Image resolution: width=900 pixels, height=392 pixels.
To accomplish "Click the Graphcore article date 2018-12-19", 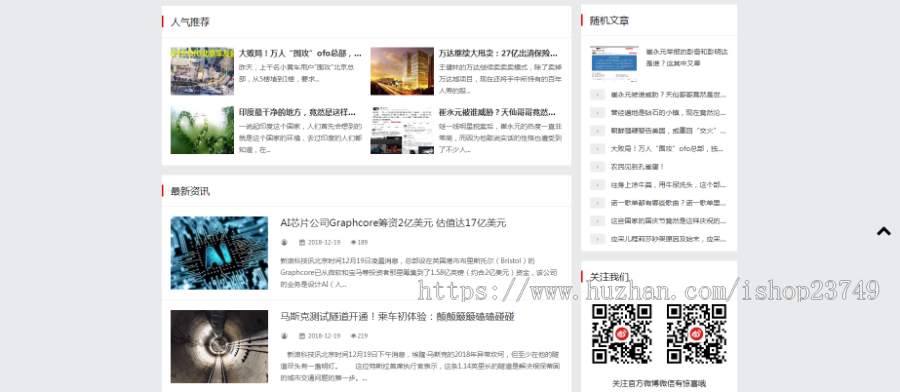I will (324, 242).
